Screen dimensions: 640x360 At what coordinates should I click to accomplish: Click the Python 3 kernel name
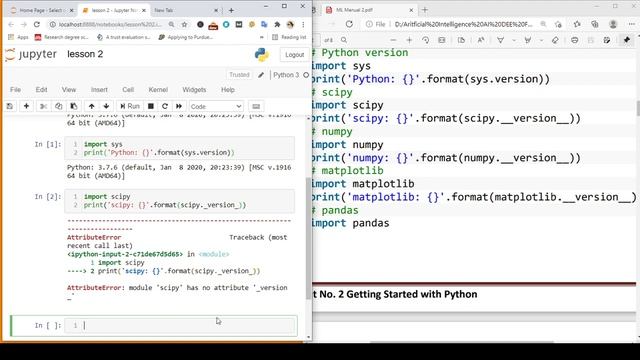(x=286, y=75)
